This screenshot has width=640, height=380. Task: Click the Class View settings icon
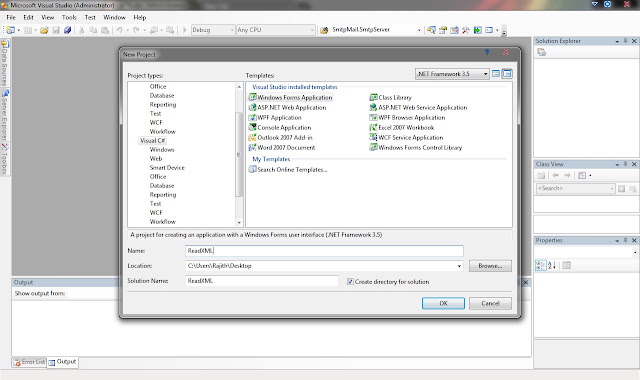pyautogui.click(x=582, y=175)
